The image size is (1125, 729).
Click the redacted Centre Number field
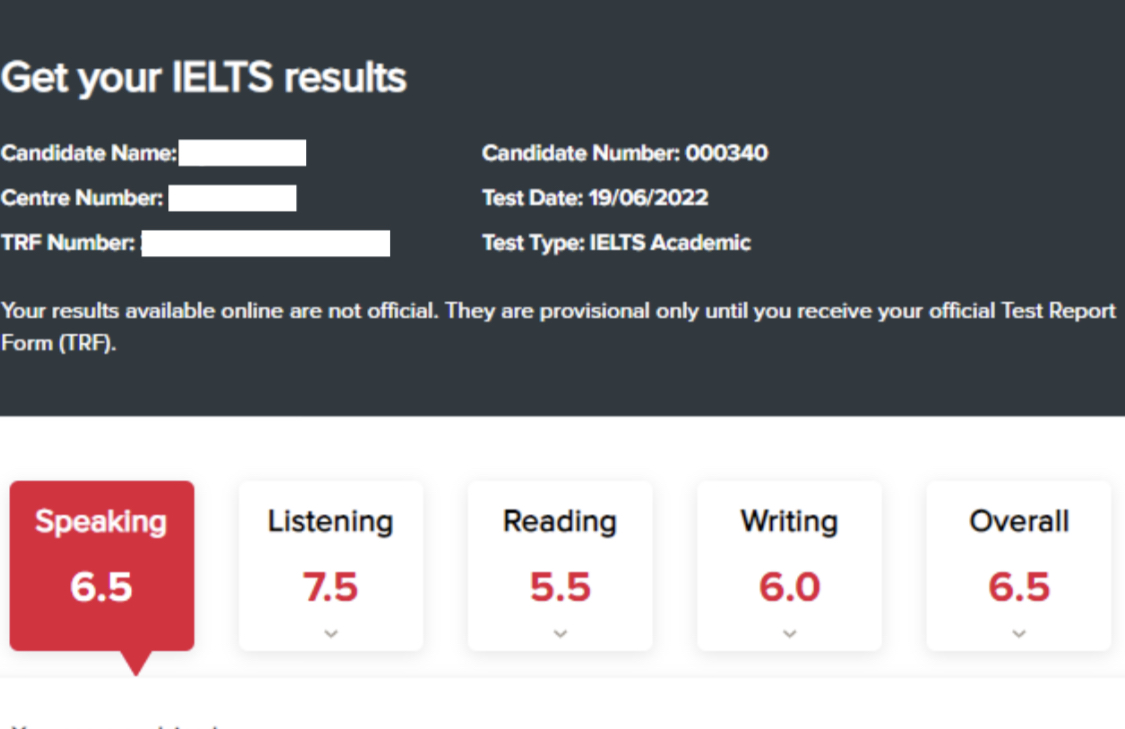[232, 198]
